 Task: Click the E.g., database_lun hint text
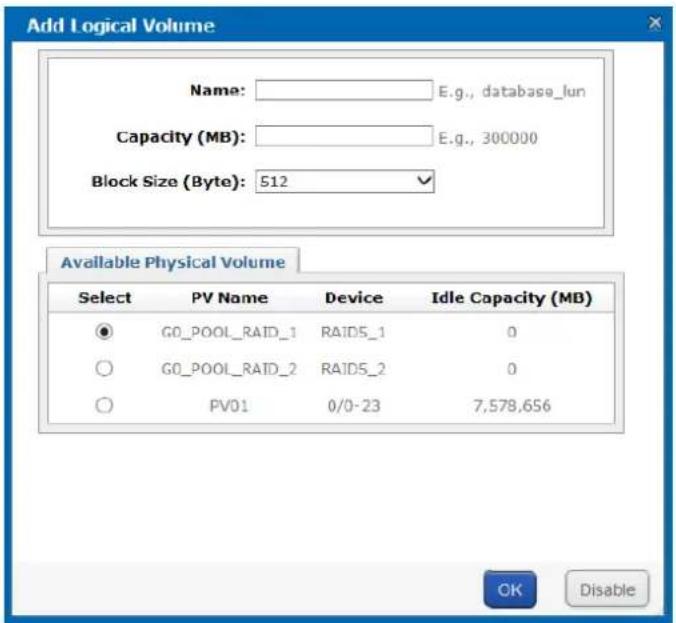512,91
